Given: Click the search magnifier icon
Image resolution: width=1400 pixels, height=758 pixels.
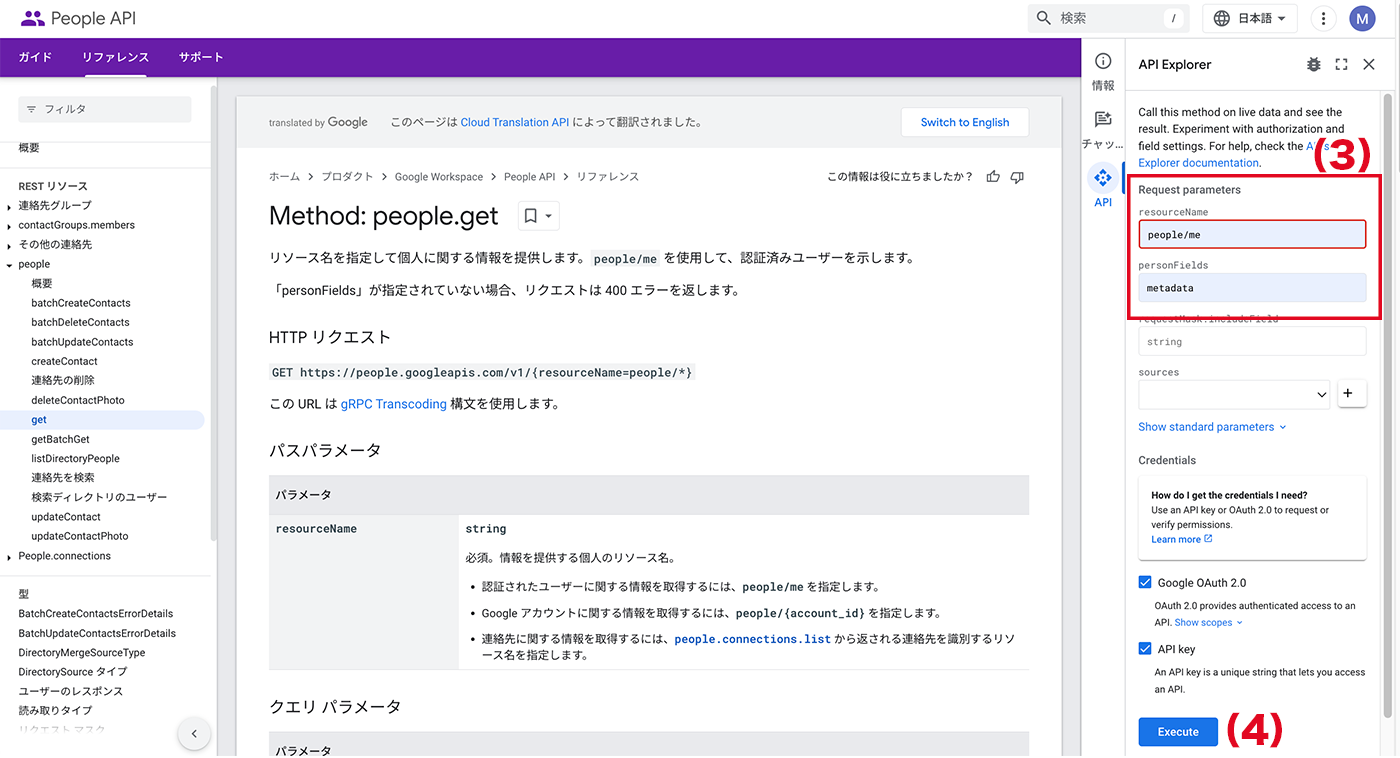Looking at the screenshot, I should tap(1044, 18).
